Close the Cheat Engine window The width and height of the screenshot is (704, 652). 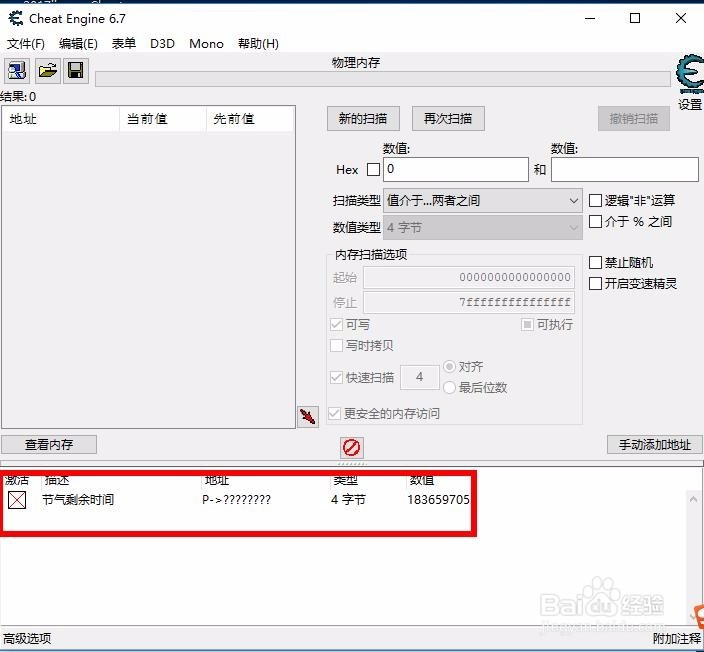(681, 18)
